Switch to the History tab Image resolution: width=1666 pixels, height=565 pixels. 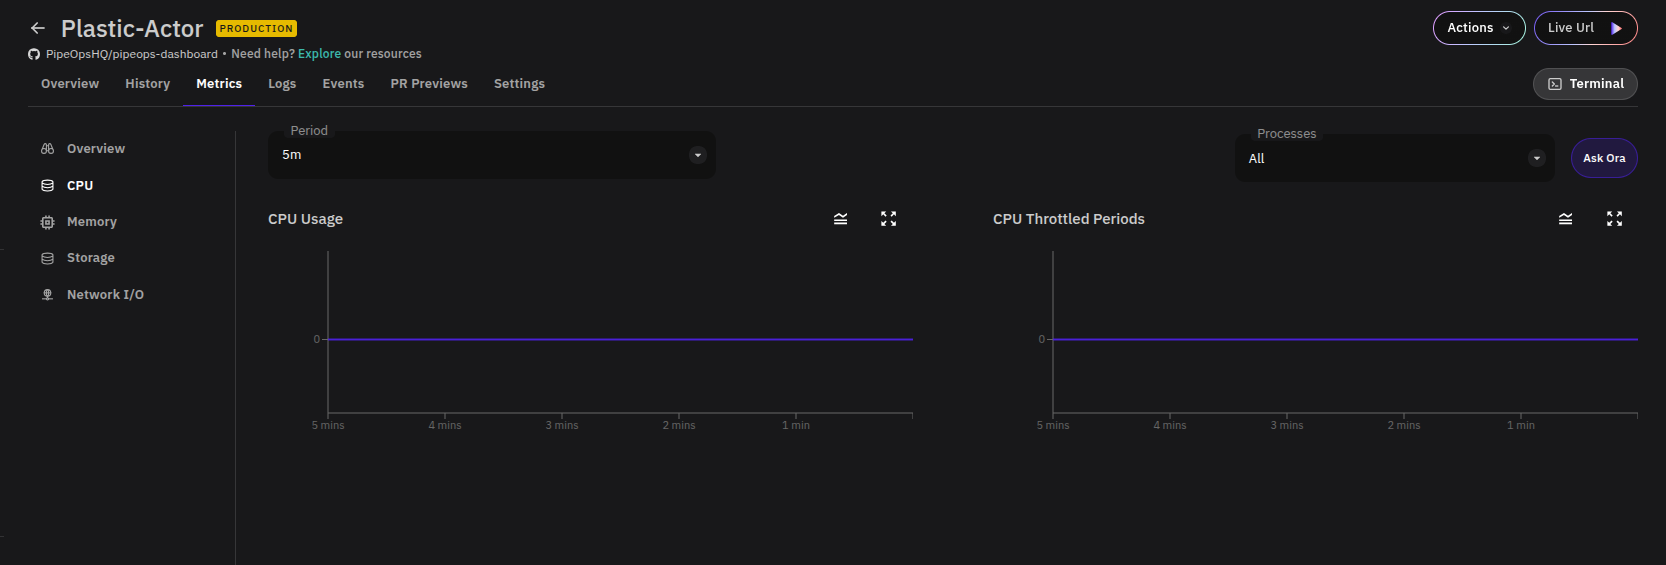148,84
